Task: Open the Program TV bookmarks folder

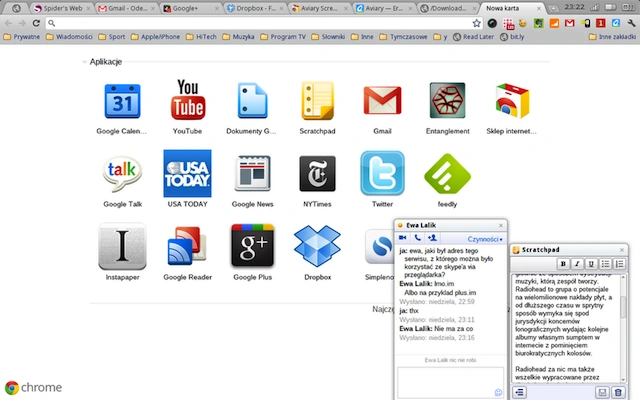Action: 283,37
